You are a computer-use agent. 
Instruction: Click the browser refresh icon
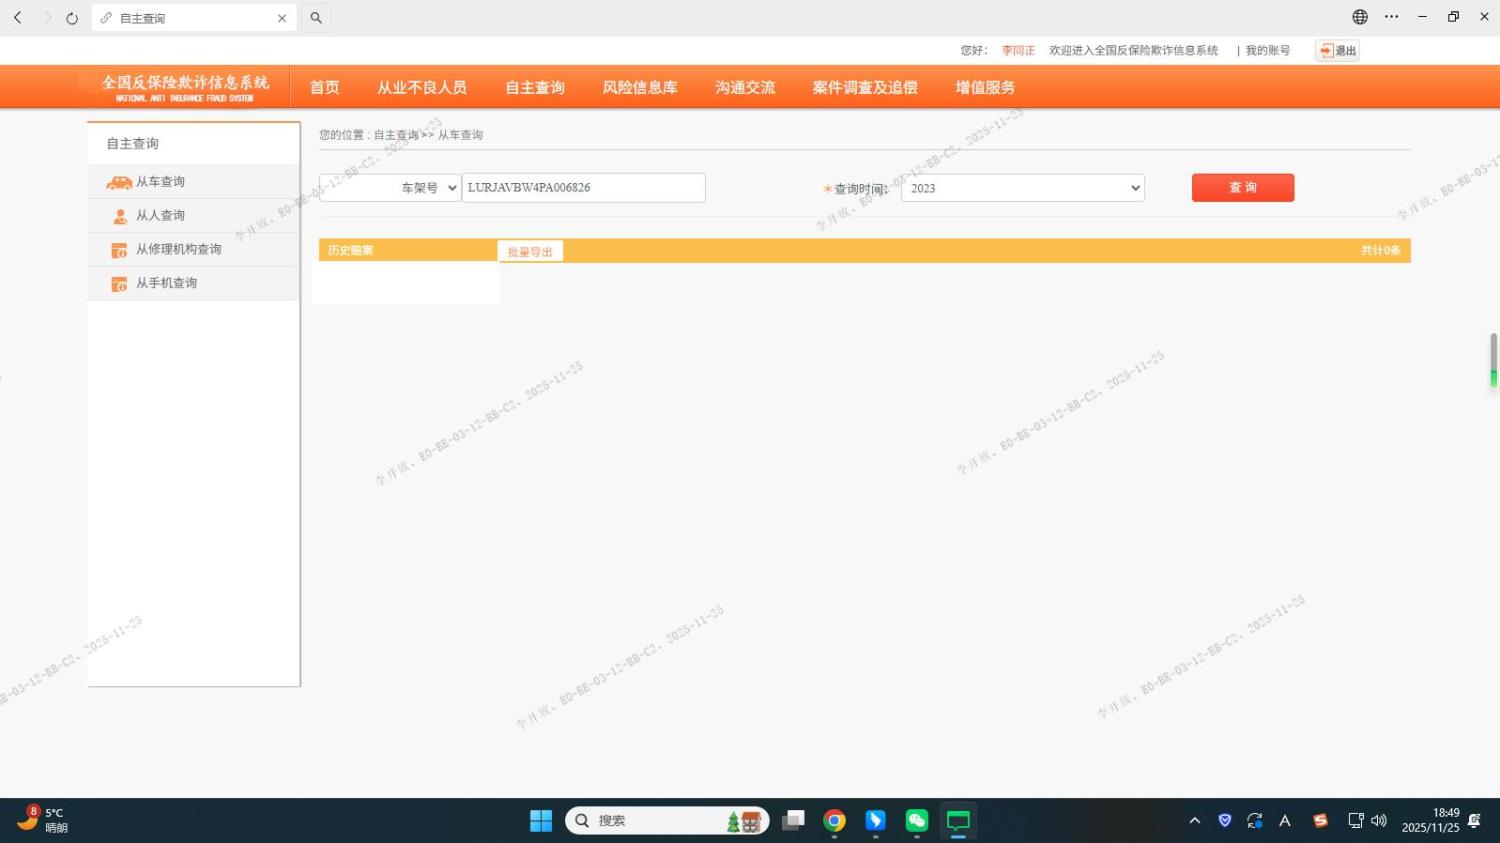click(x=72, y=18)
